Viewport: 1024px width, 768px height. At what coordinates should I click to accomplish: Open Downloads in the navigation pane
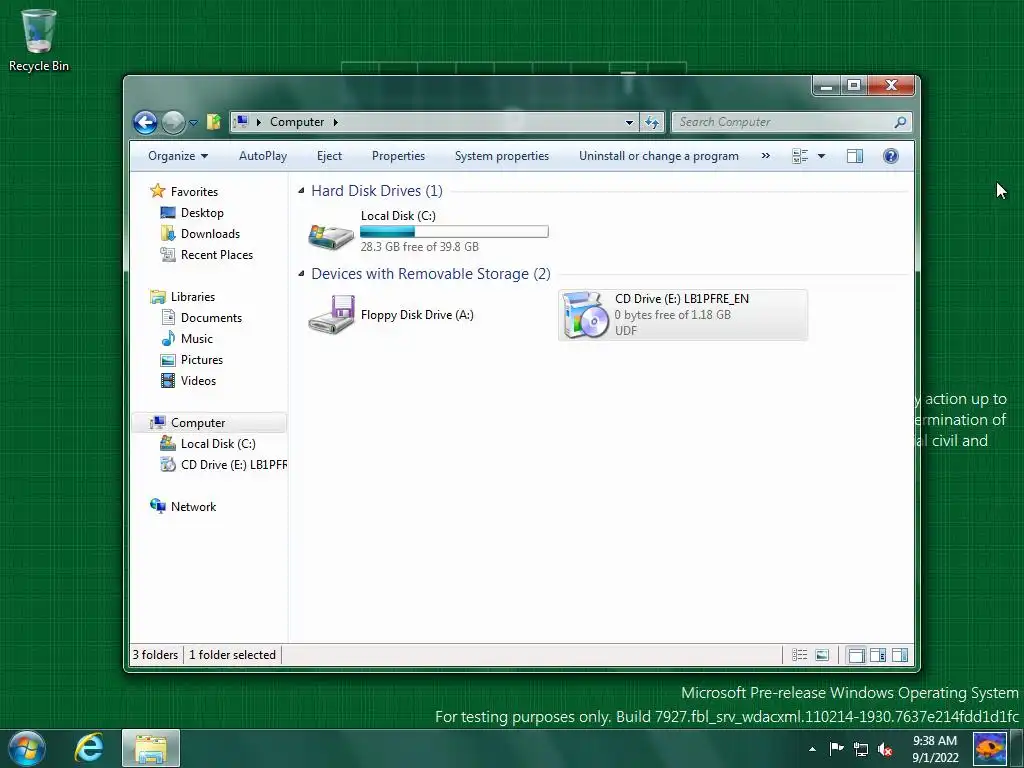click(210, 234)
